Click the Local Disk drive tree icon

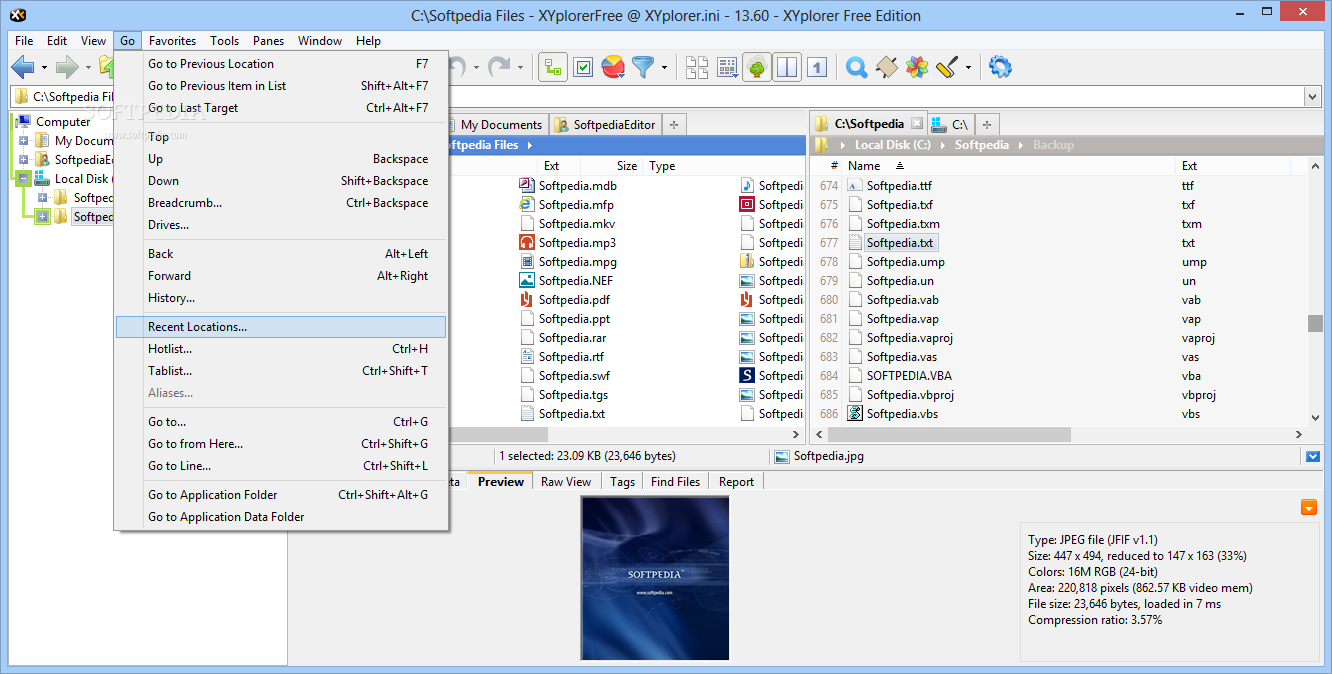[42, 179]
